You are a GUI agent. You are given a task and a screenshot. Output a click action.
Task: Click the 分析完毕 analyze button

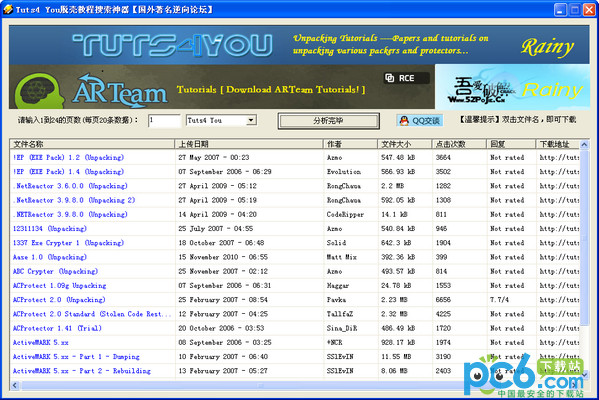(x=329, y=121)
